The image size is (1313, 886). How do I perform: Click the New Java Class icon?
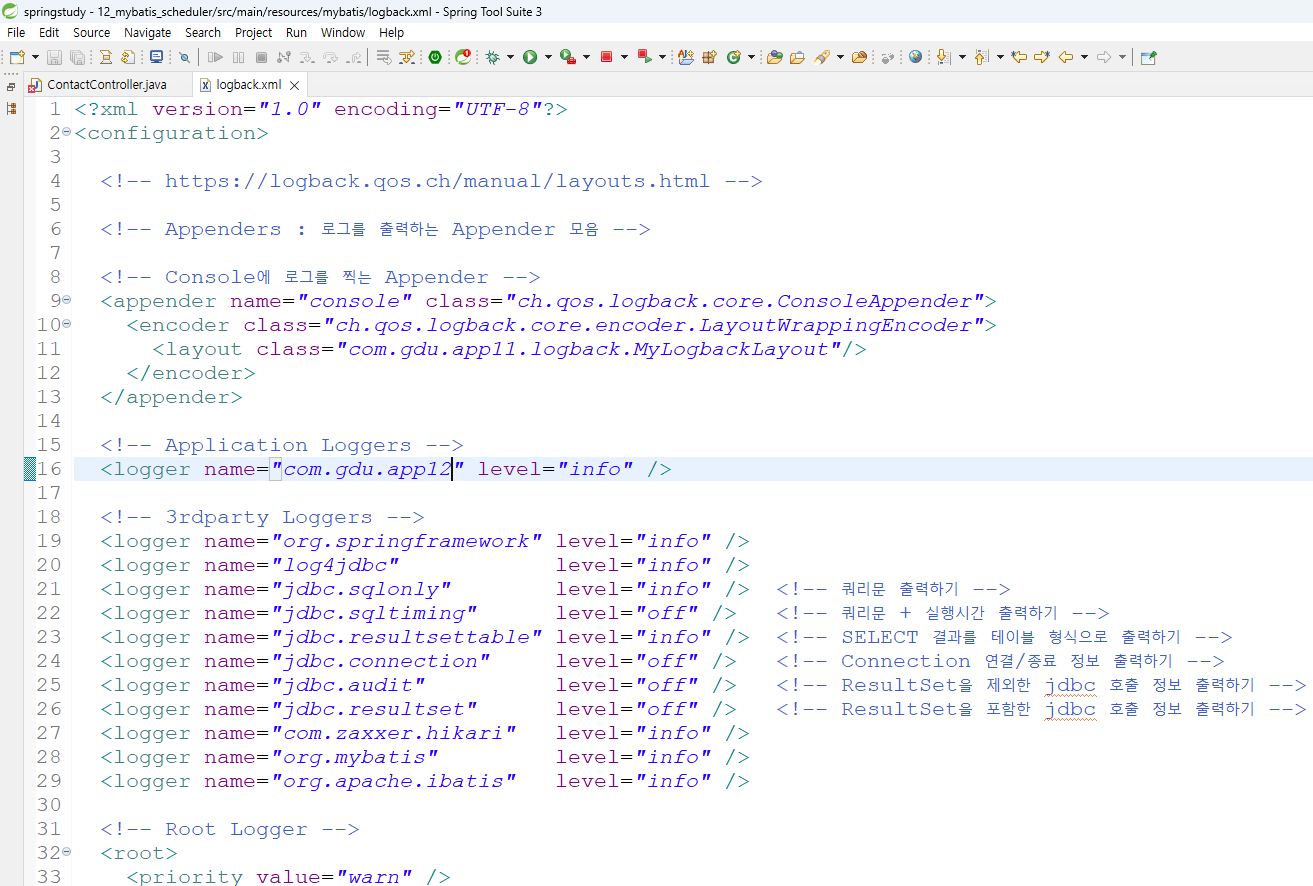point(734,57)
